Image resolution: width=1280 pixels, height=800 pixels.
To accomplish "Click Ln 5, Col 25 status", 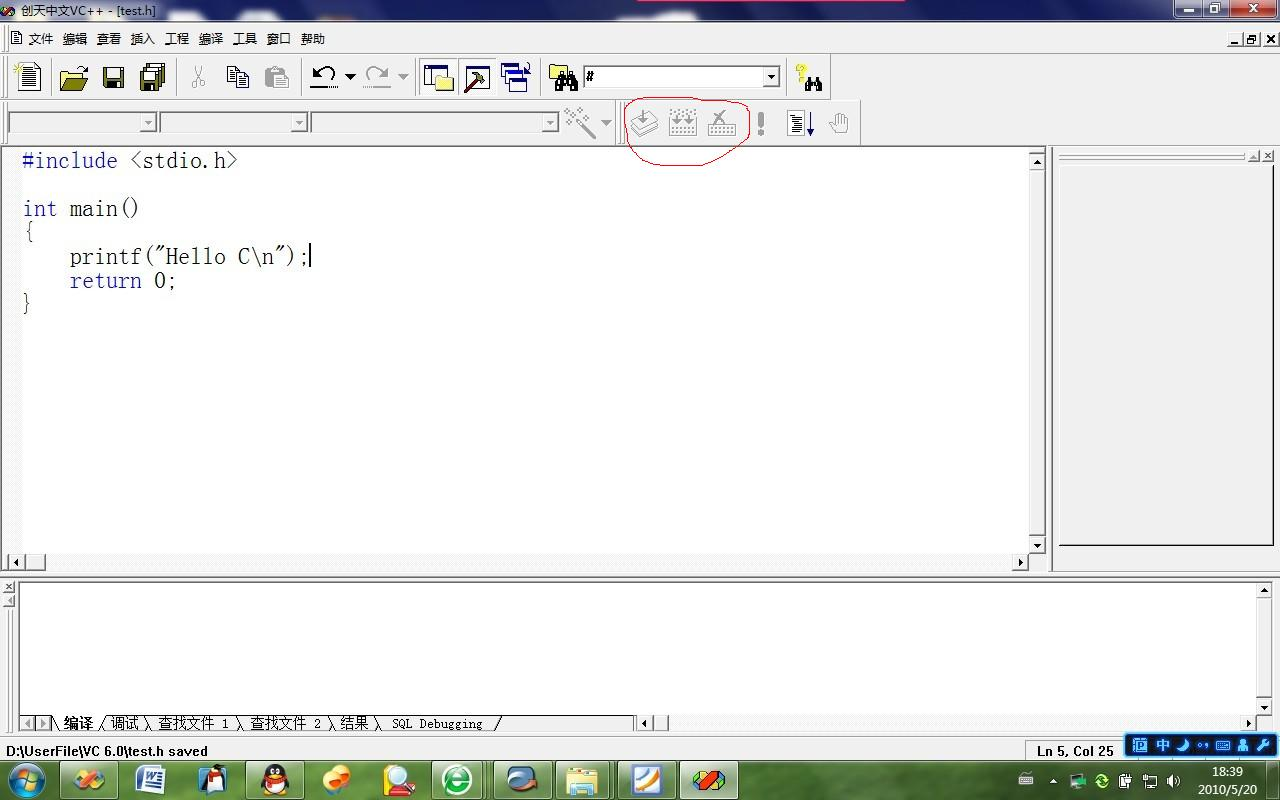I will point(1075,751).
